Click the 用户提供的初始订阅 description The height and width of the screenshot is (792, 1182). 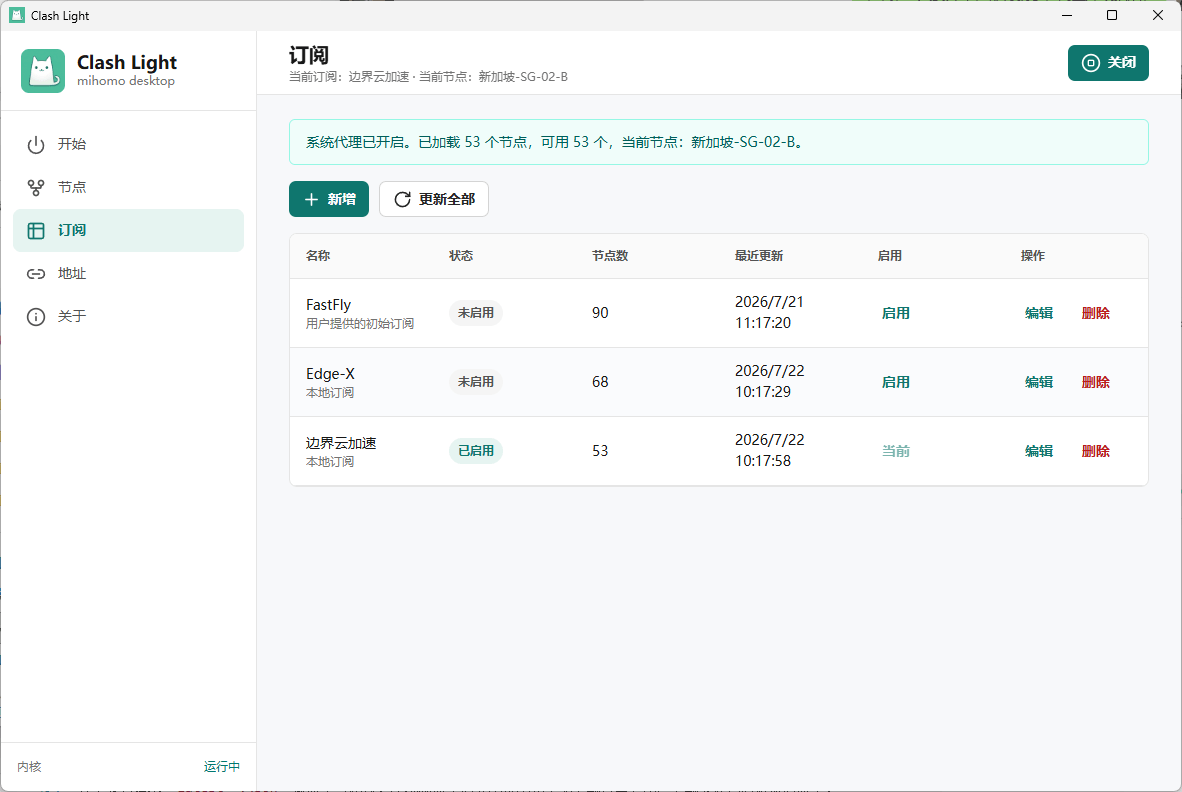[x=360, y=324]
